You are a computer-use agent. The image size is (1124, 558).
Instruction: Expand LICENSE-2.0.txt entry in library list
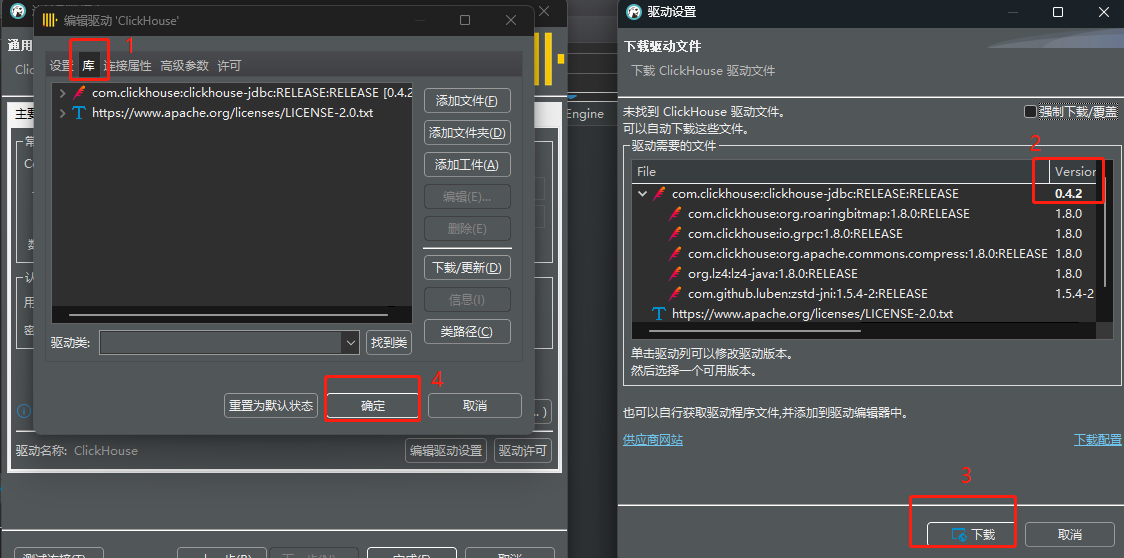tap(62, 113)
